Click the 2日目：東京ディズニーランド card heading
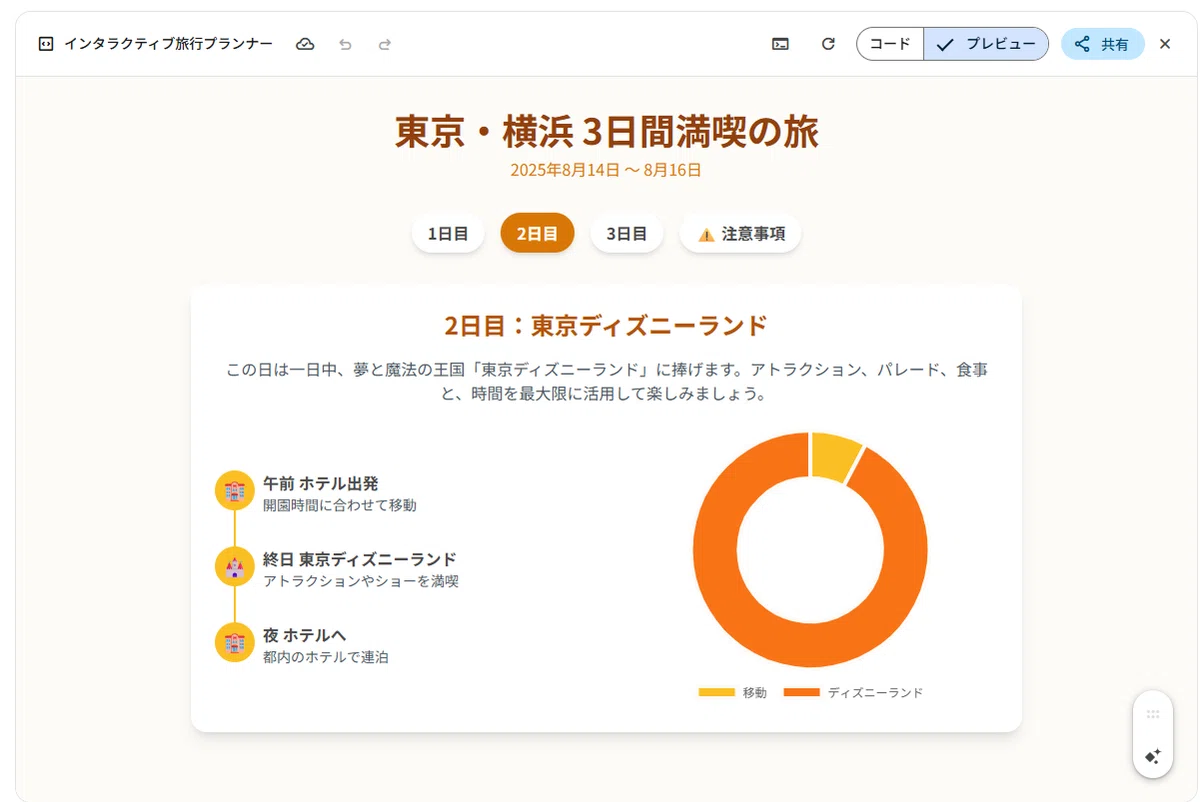Screen dimensions: 1200x802 tap(606, 326)
